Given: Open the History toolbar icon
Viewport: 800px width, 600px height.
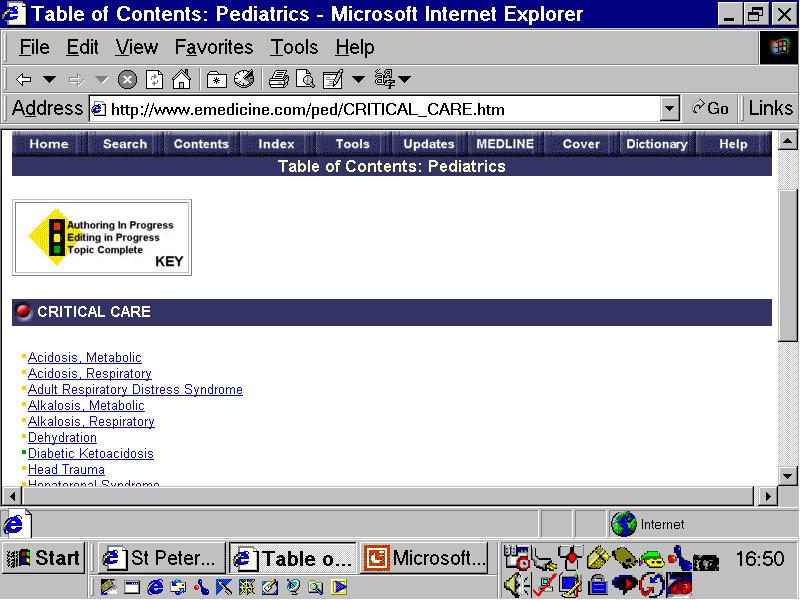Looking at the screenshot, I should tap(244, 79).
